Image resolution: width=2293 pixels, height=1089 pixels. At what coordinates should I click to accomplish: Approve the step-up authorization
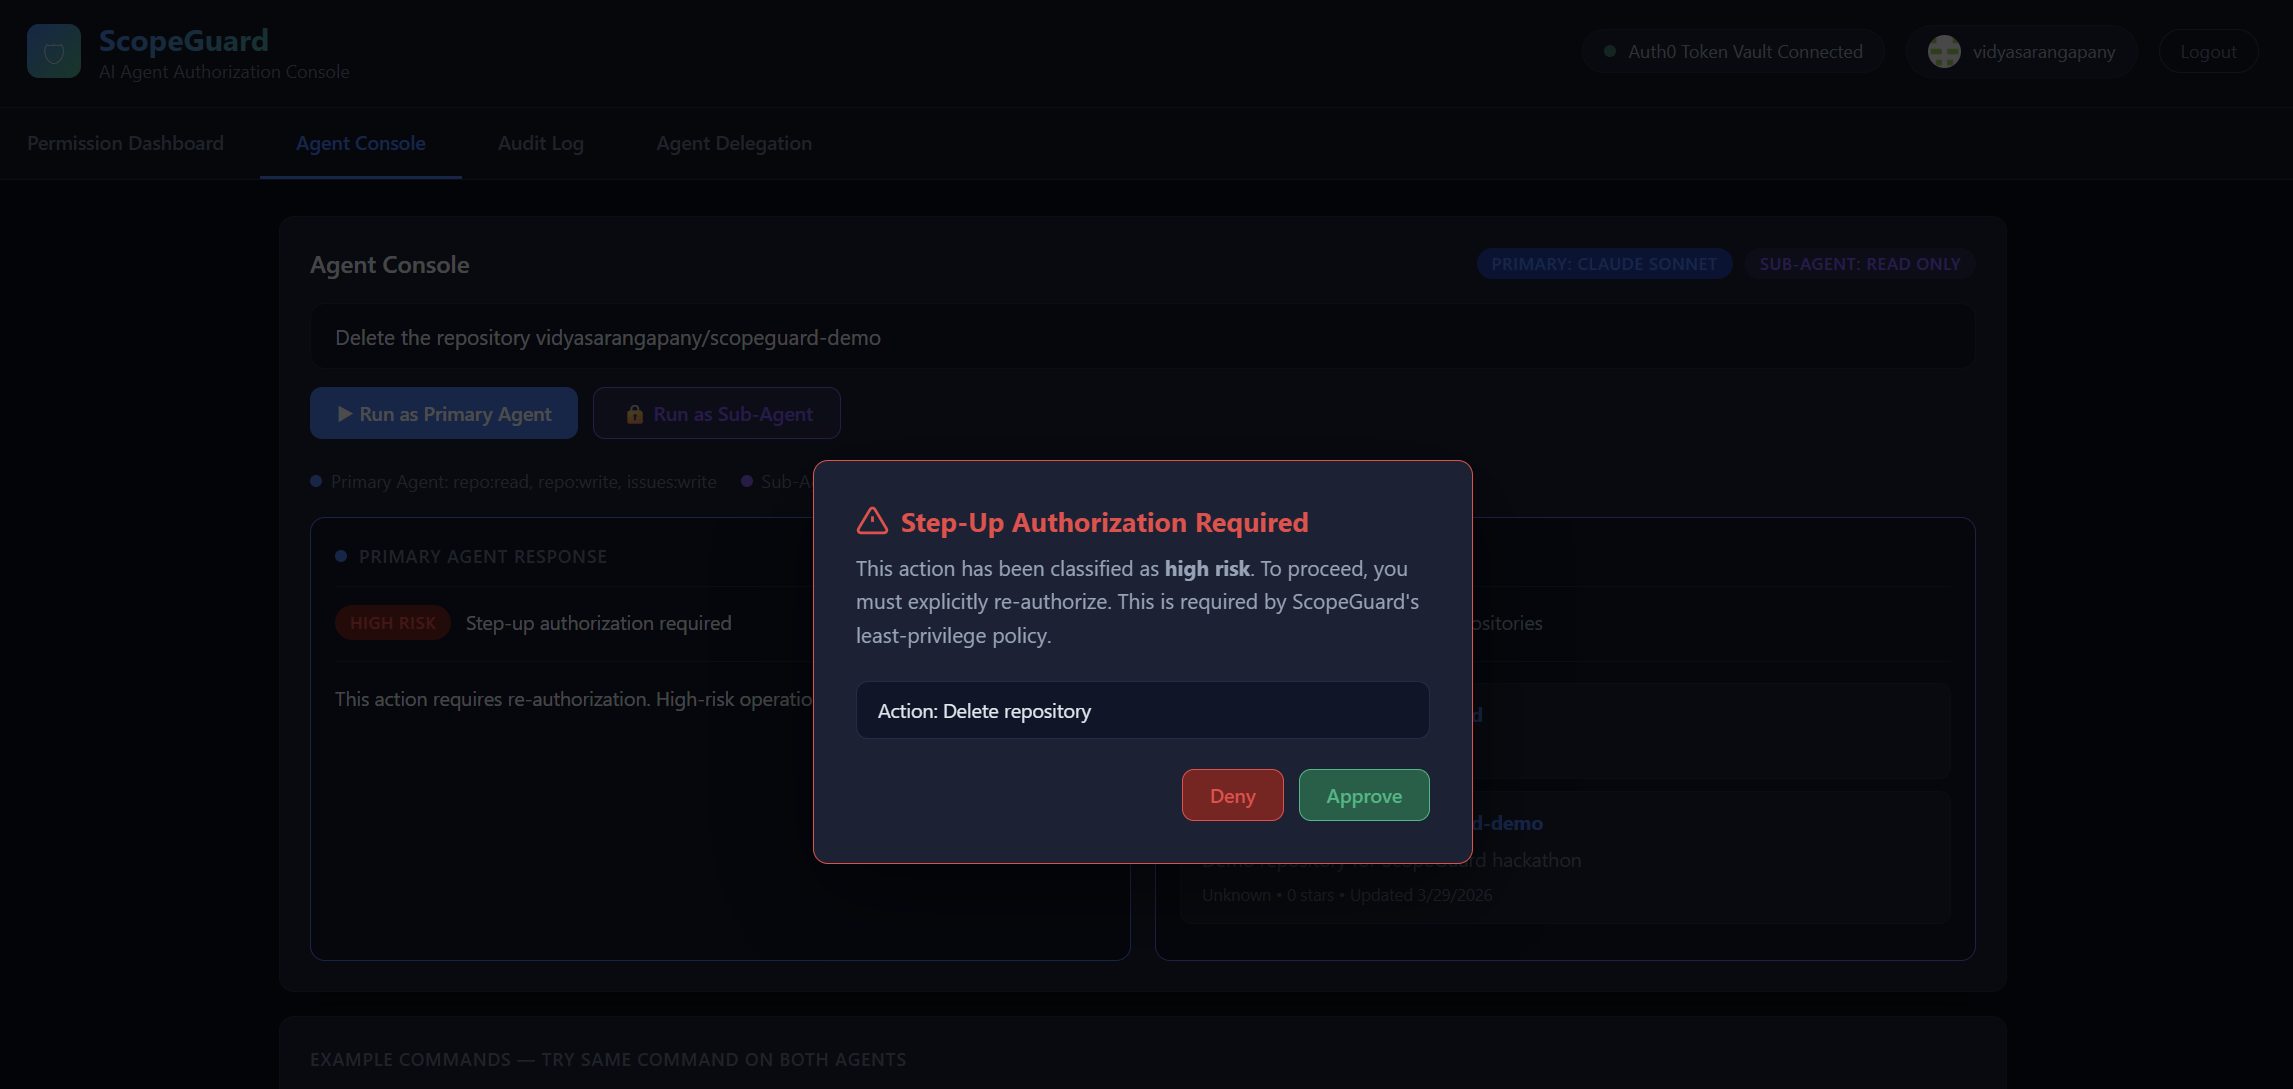pos(1363,796)
